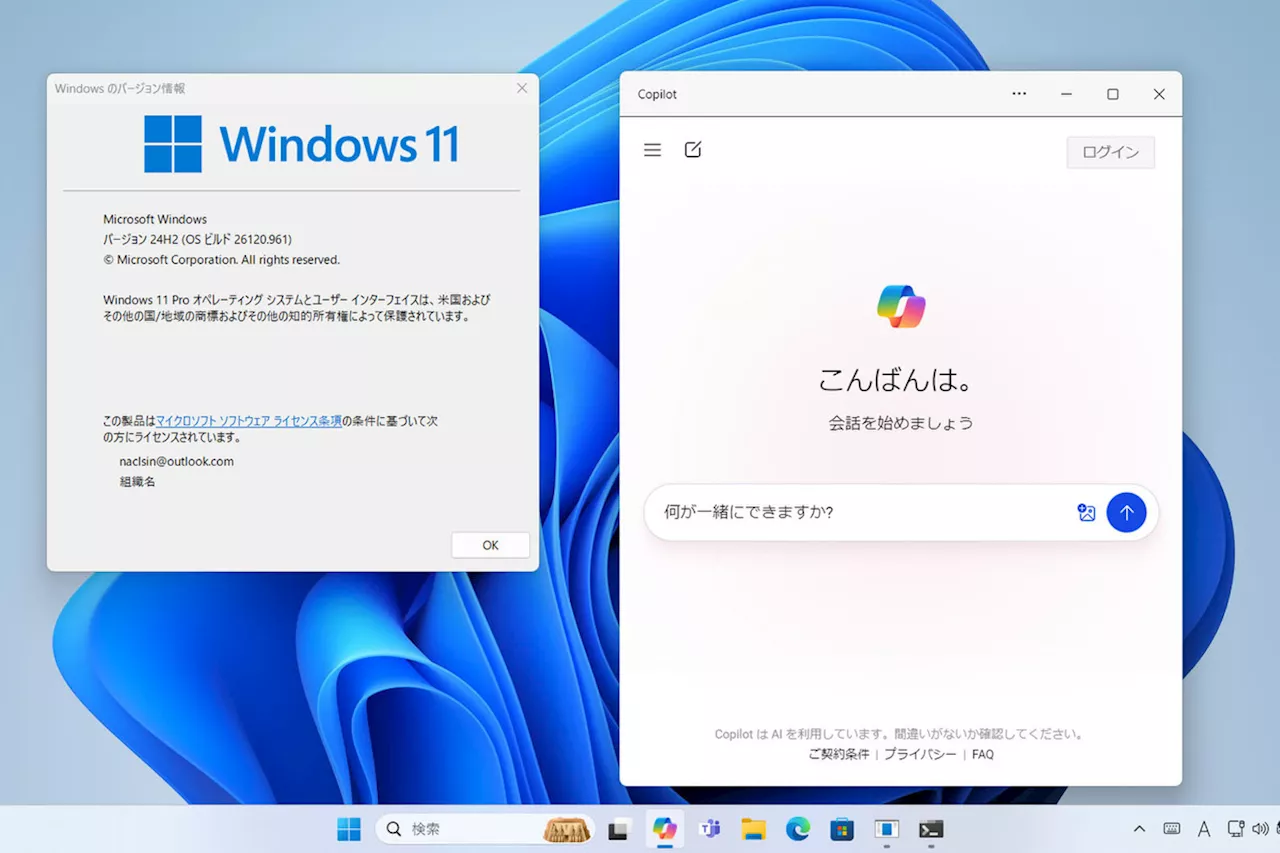Click OK in the Windows version dialog
Screen dimensions: 1280x853
click(x=490, y=545)
